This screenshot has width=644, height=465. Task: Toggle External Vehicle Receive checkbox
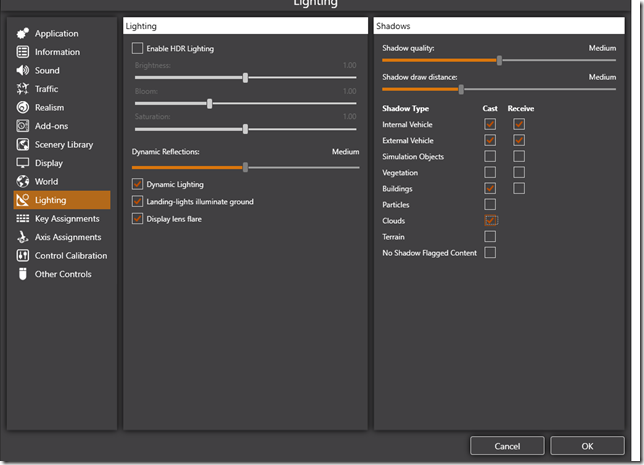pos(519,140)
